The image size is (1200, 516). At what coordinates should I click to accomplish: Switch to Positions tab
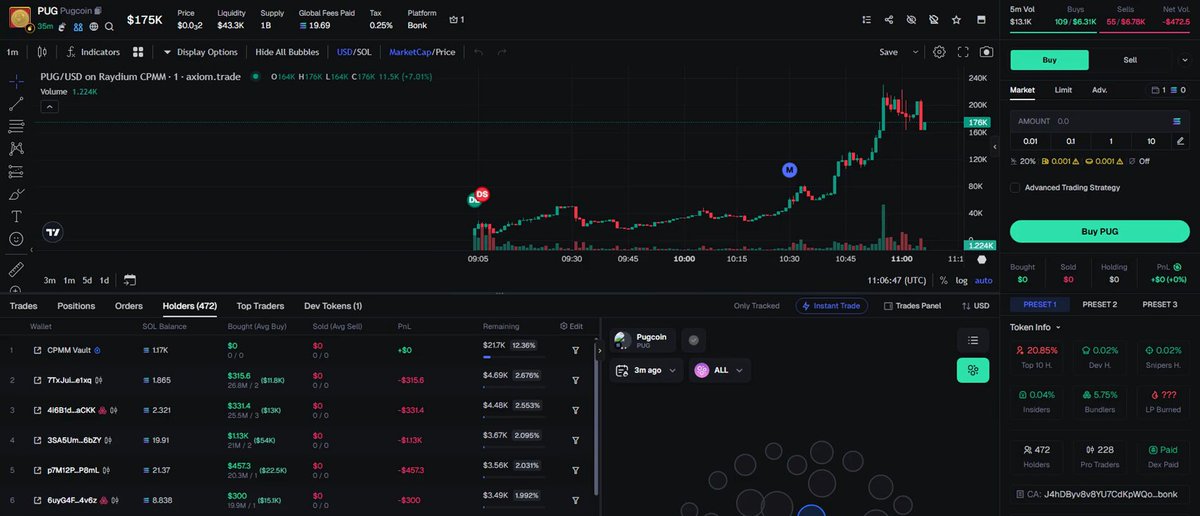coord(76,306)
